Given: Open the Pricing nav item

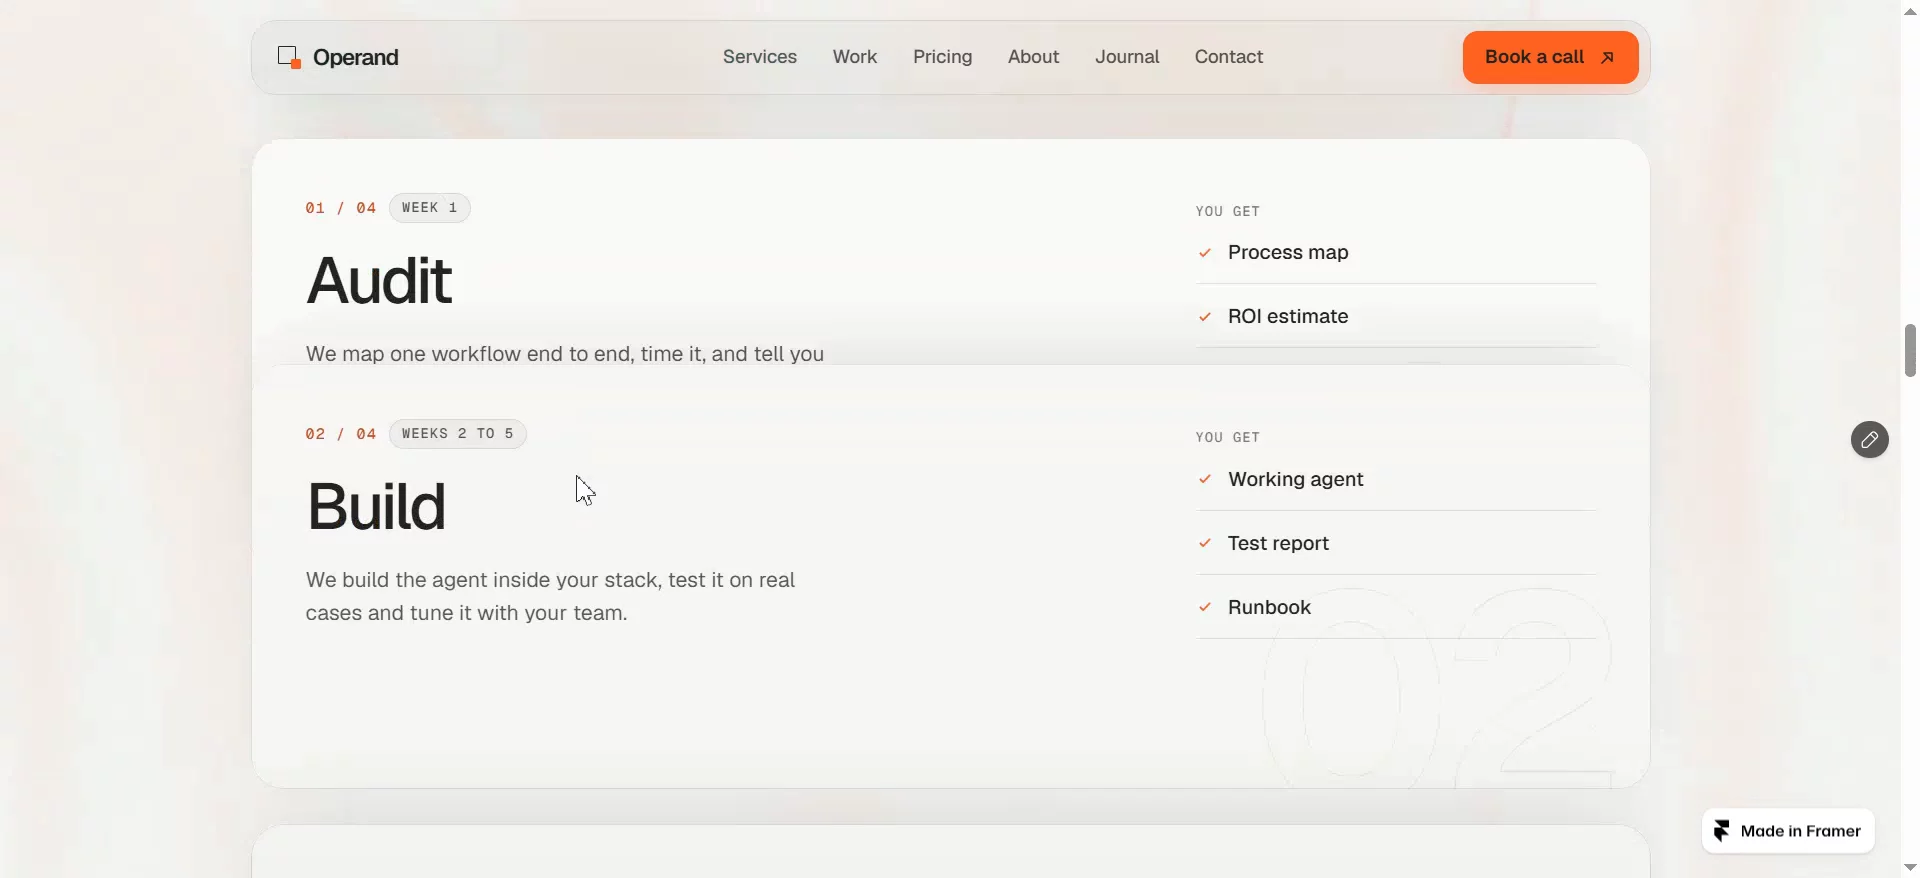Looking at the screenshot, I should click(943, 57).
